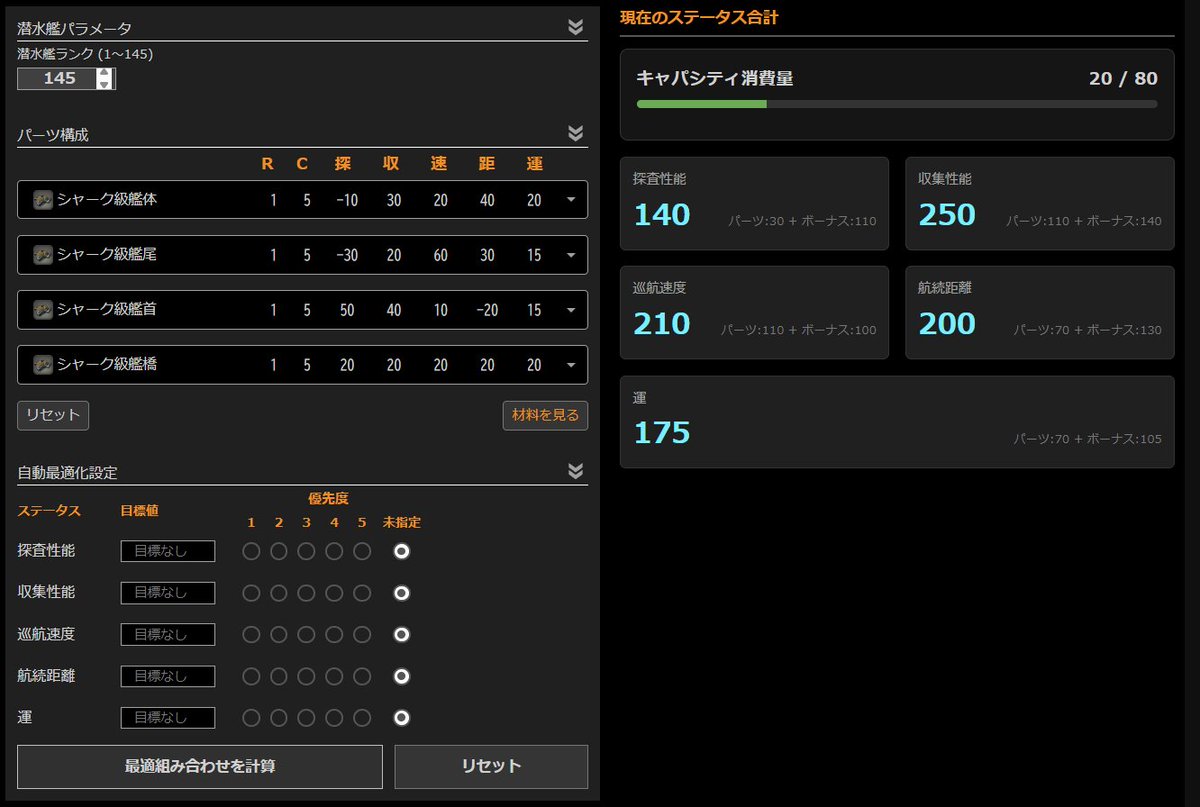The width and height of the screenshot is (1200, 807).
Task: Click the 巡航速度 target value field
Action: coord(168,634)
